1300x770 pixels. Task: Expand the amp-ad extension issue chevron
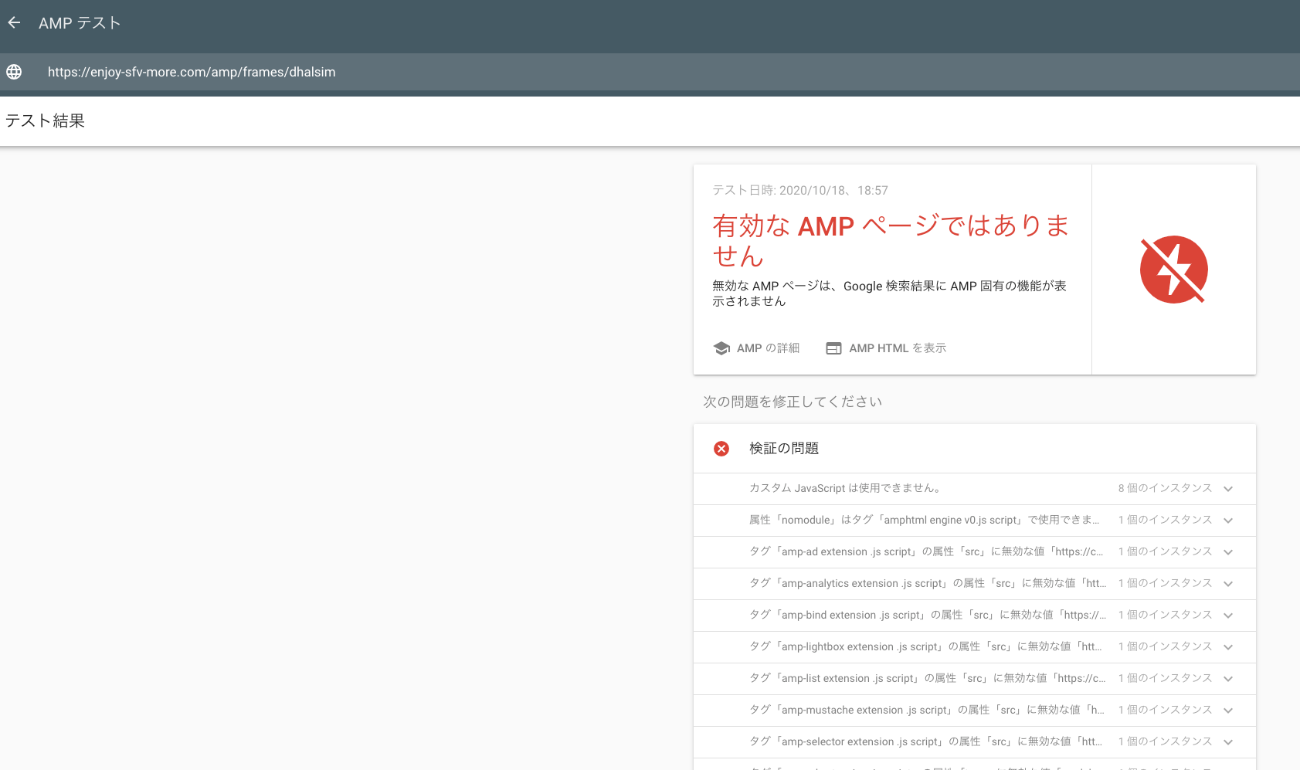pos(1228,552)
